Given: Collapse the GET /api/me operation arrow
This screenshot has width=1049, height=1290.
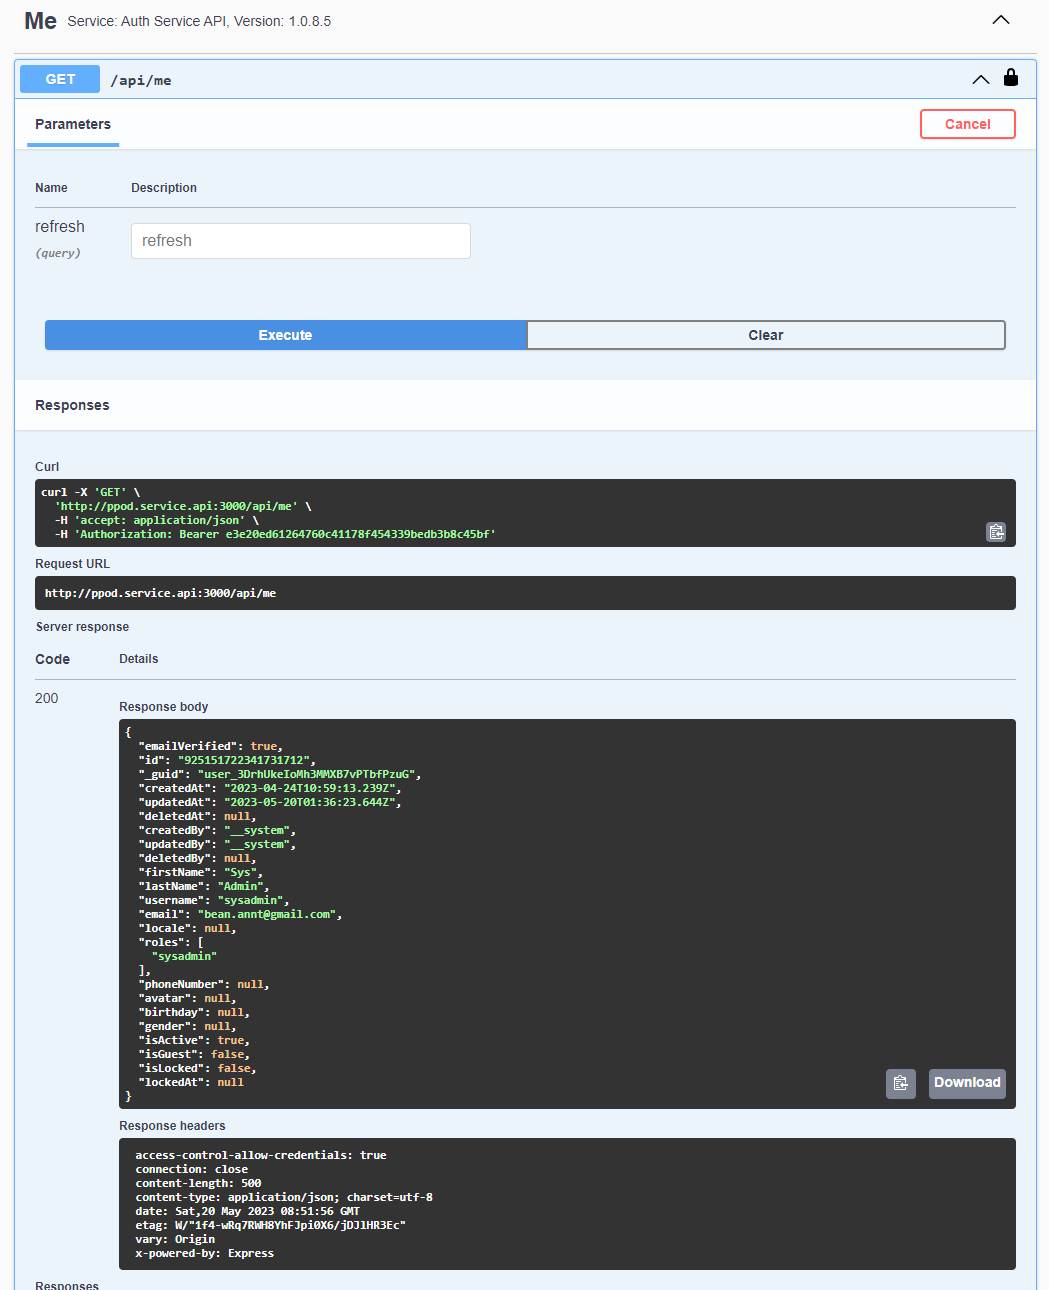Looking at the screenshot, I should click(x=981, y=79).
